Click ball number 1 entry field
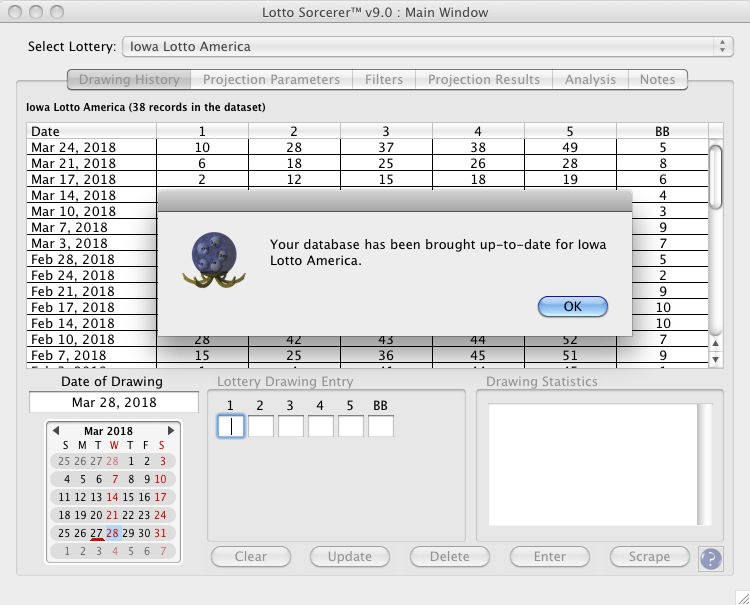The image size is (750, 605). click(231, 426)
